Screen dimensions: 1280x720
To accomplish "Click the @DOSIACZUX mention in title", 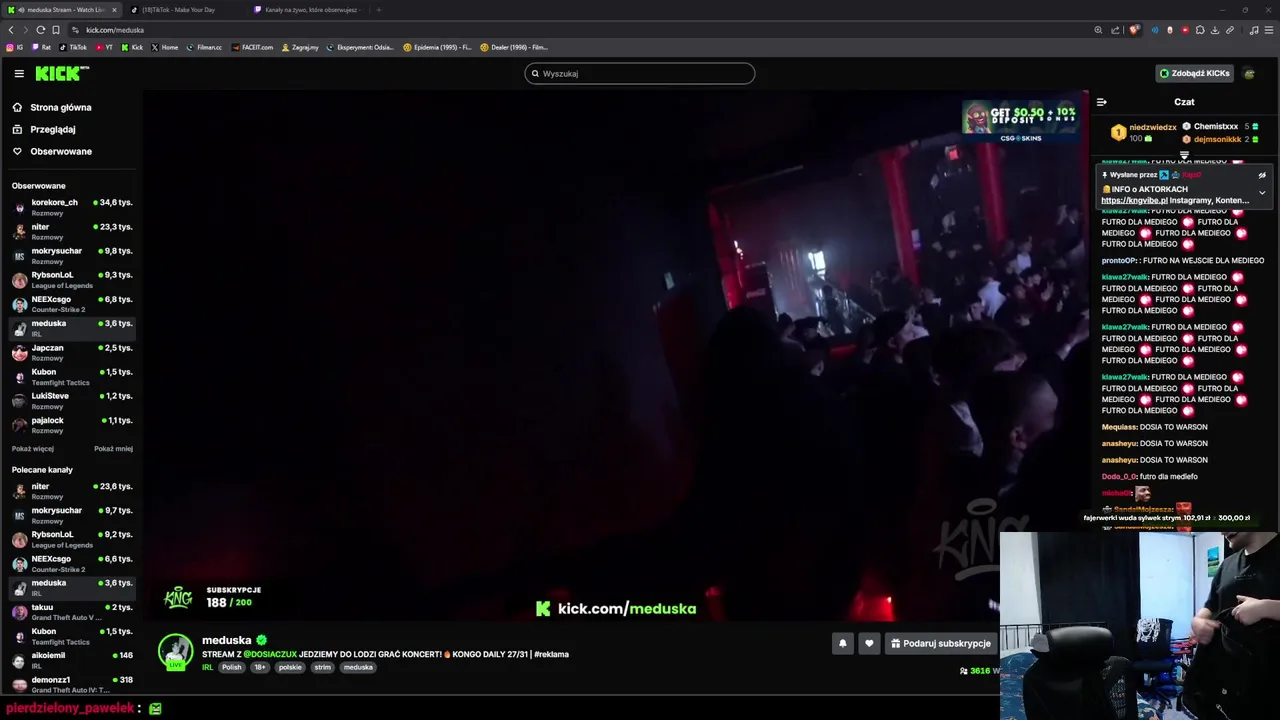I will pos(270,654).
